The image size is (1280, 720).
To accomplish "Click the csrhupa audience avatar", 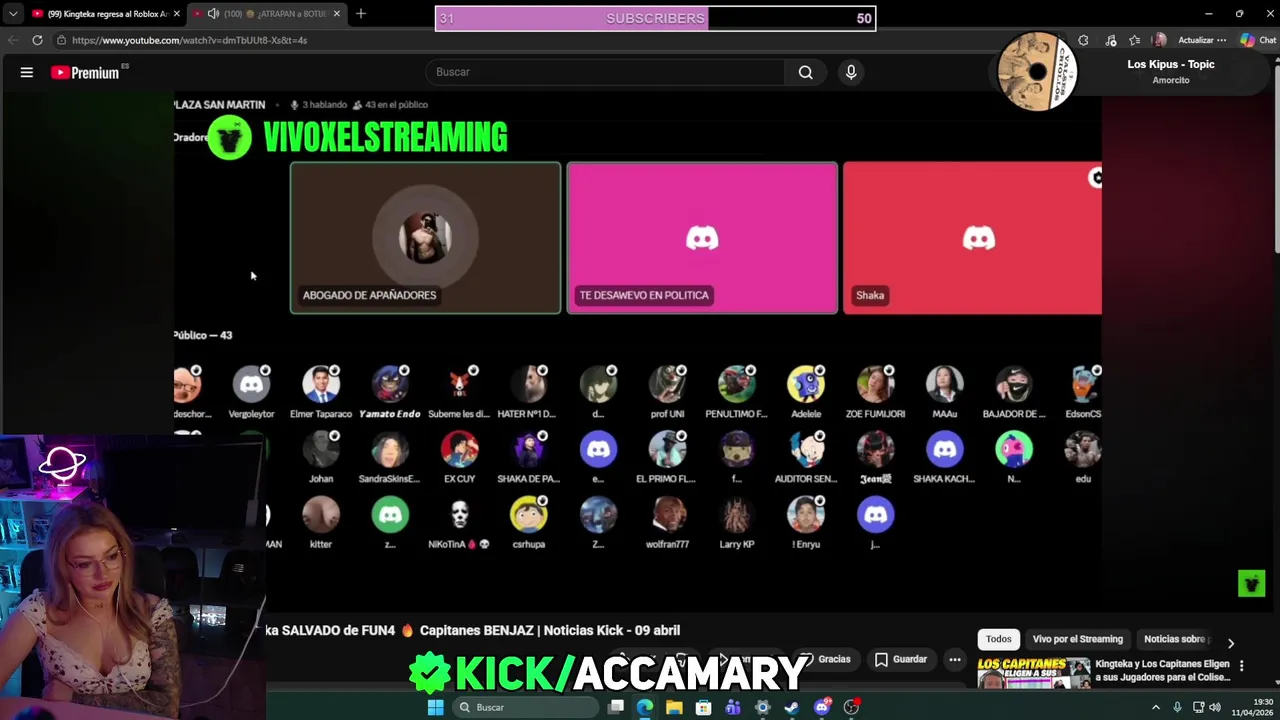I will coord(528,514).
